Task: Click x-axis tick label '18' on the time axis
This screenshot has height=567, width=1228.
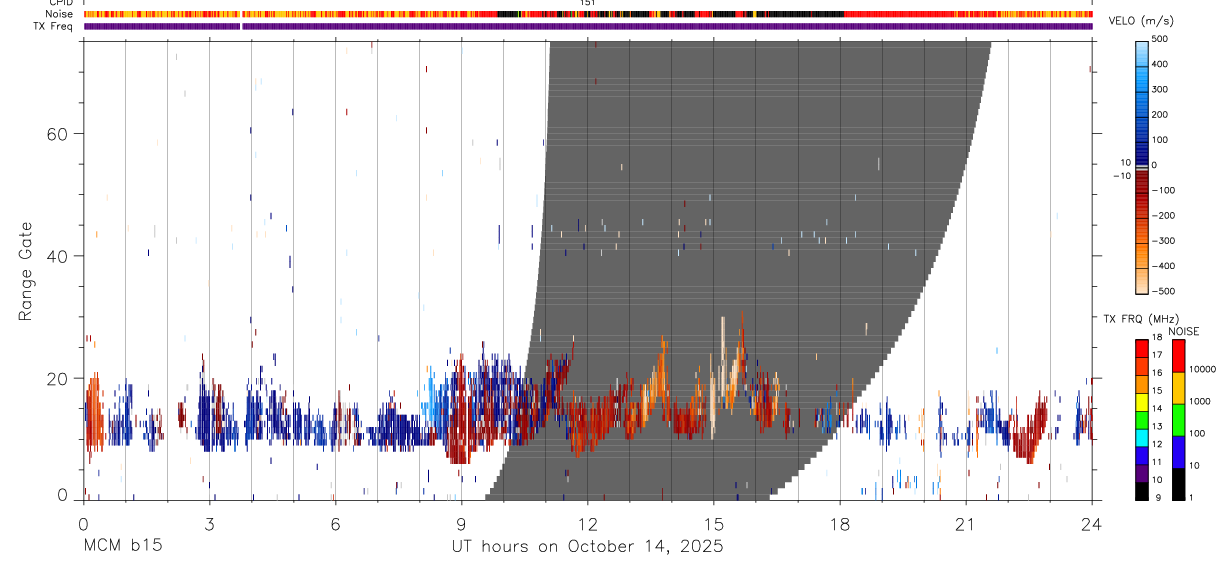Action: pos(840,524)
